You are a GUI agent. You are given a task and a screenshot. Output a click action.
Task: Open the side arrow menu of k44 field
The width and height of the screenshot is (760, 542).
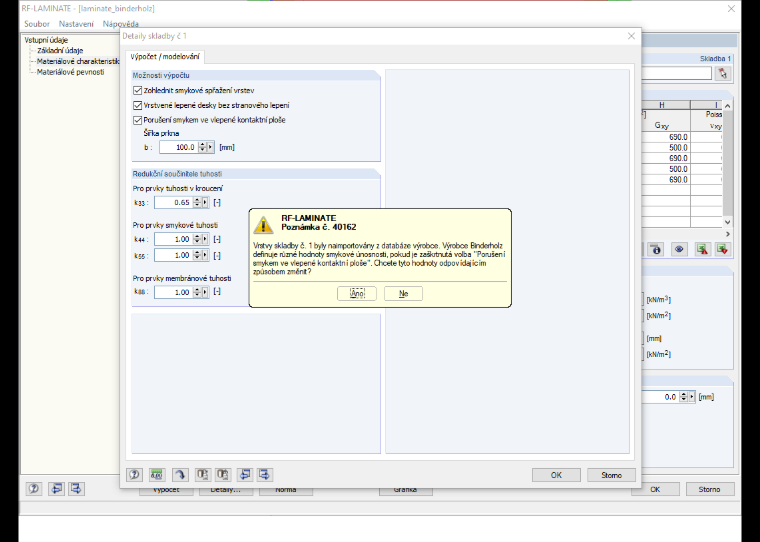point(205,239)
